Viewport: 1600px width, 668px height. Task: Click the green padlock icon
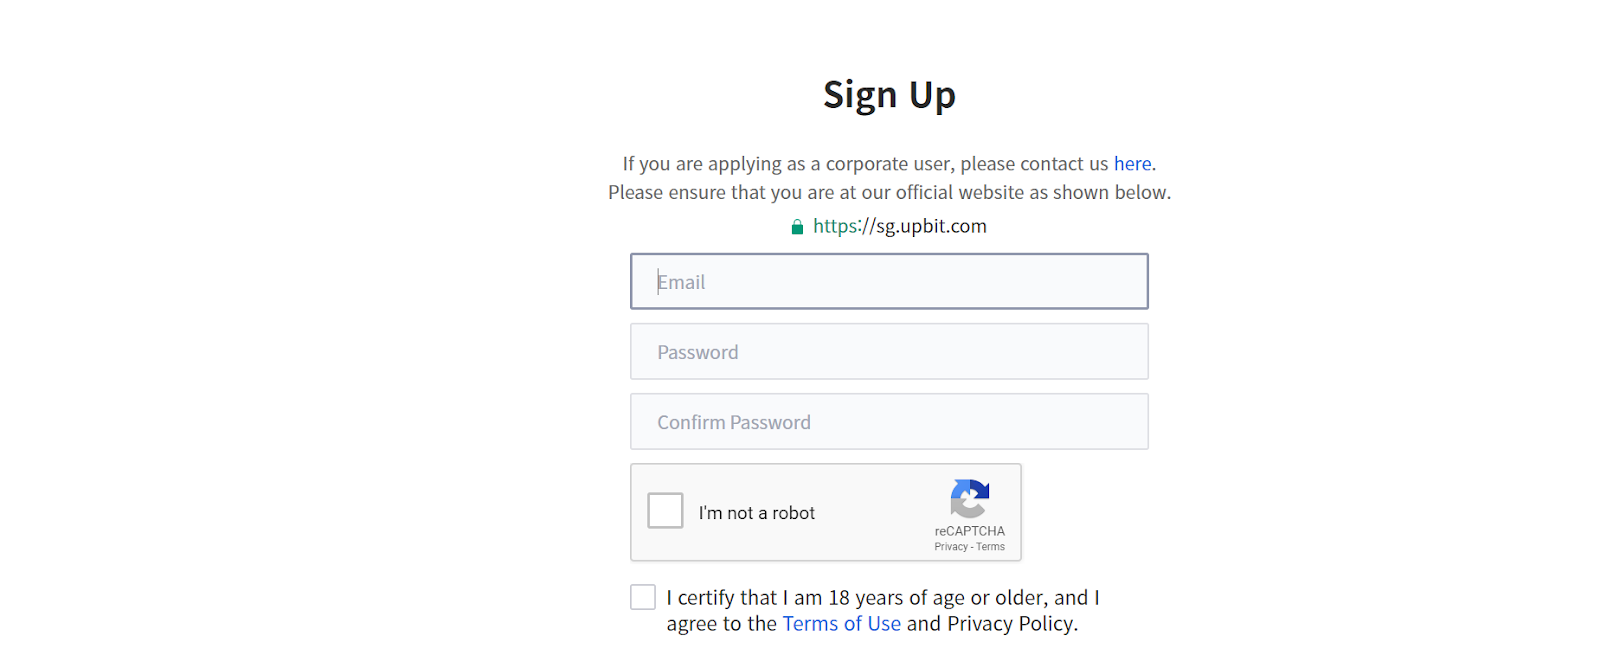tap(797, 227)
